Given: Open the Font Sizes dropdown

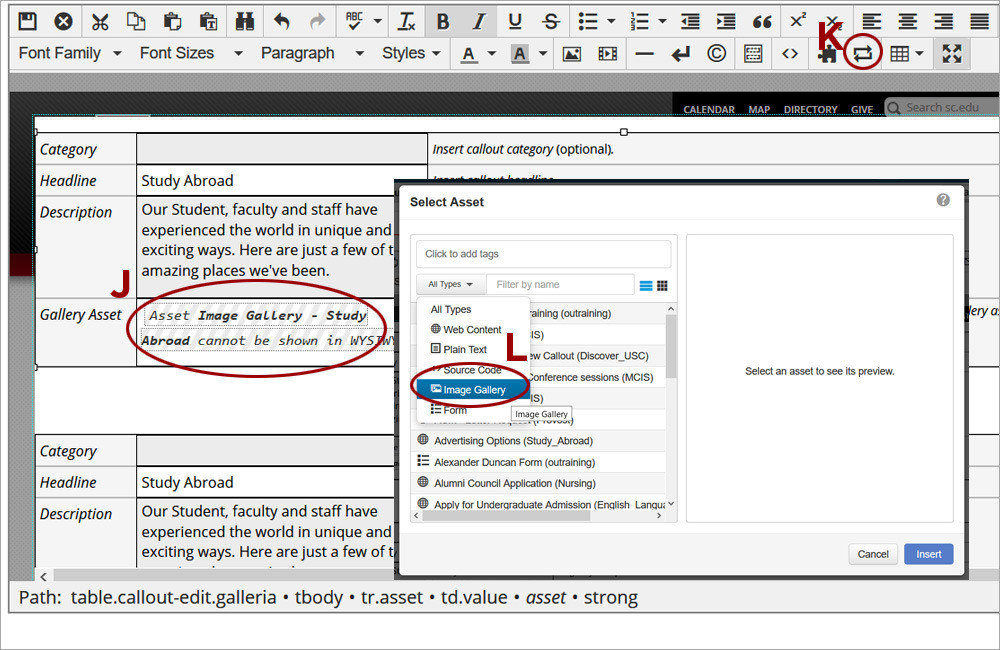Looking at the screenshot, I should pos(191,54).
